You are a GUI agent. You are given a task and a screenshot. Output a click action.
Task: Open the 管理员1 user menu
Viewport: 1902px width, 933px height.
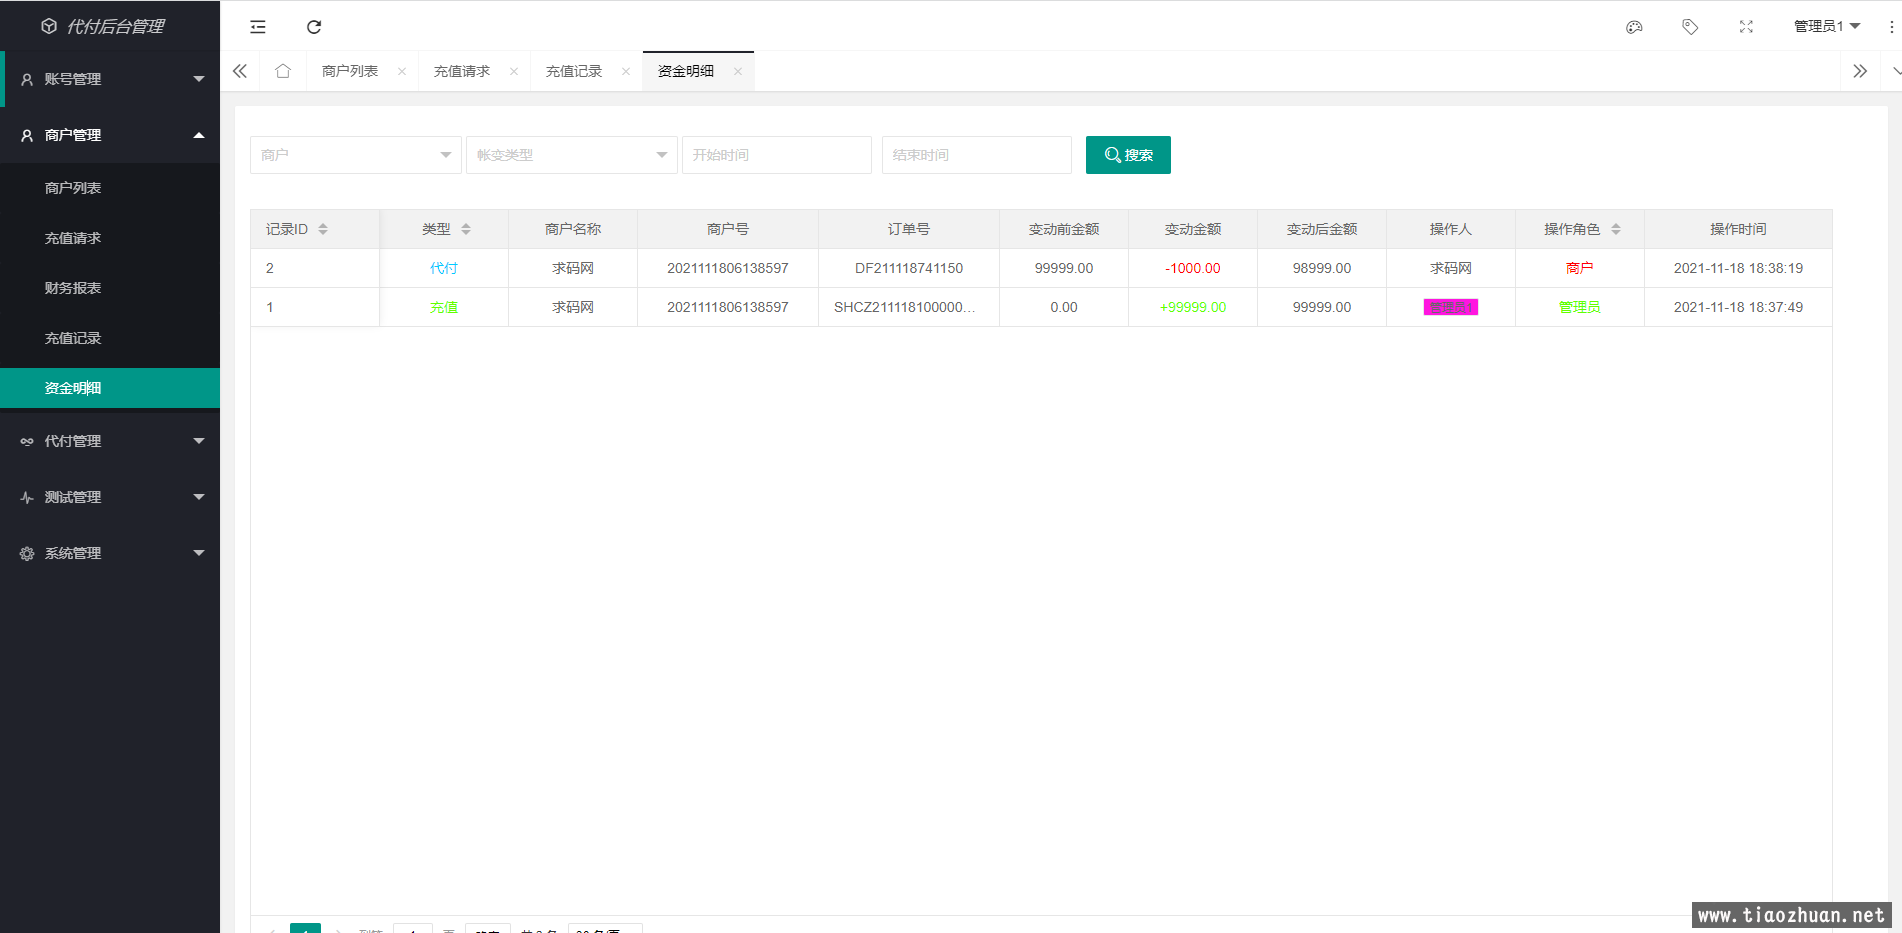[1826, 27]
